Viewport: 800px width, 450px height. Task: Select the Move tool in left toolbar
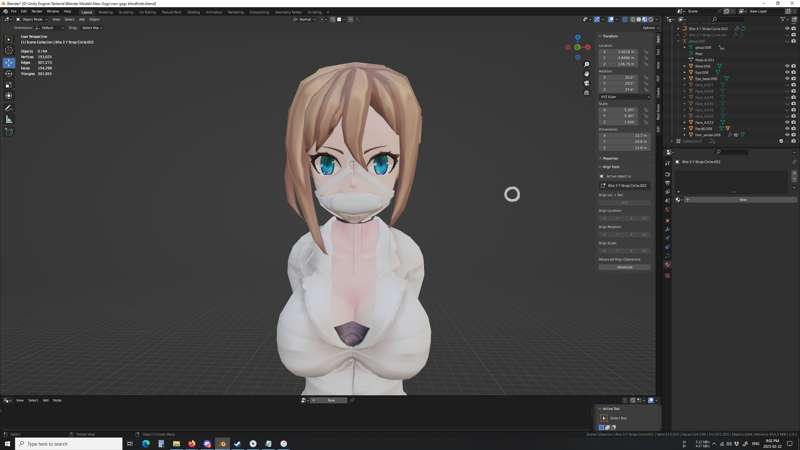(9, 63)
